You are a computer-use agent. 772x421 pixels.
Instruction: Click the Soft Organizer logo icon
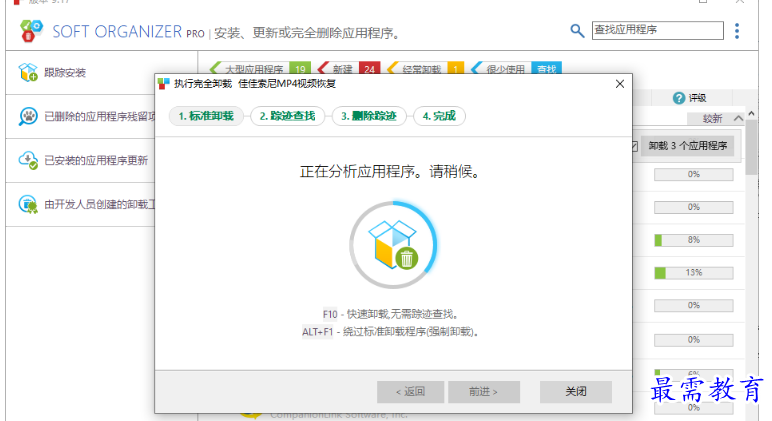pos(31,31)
